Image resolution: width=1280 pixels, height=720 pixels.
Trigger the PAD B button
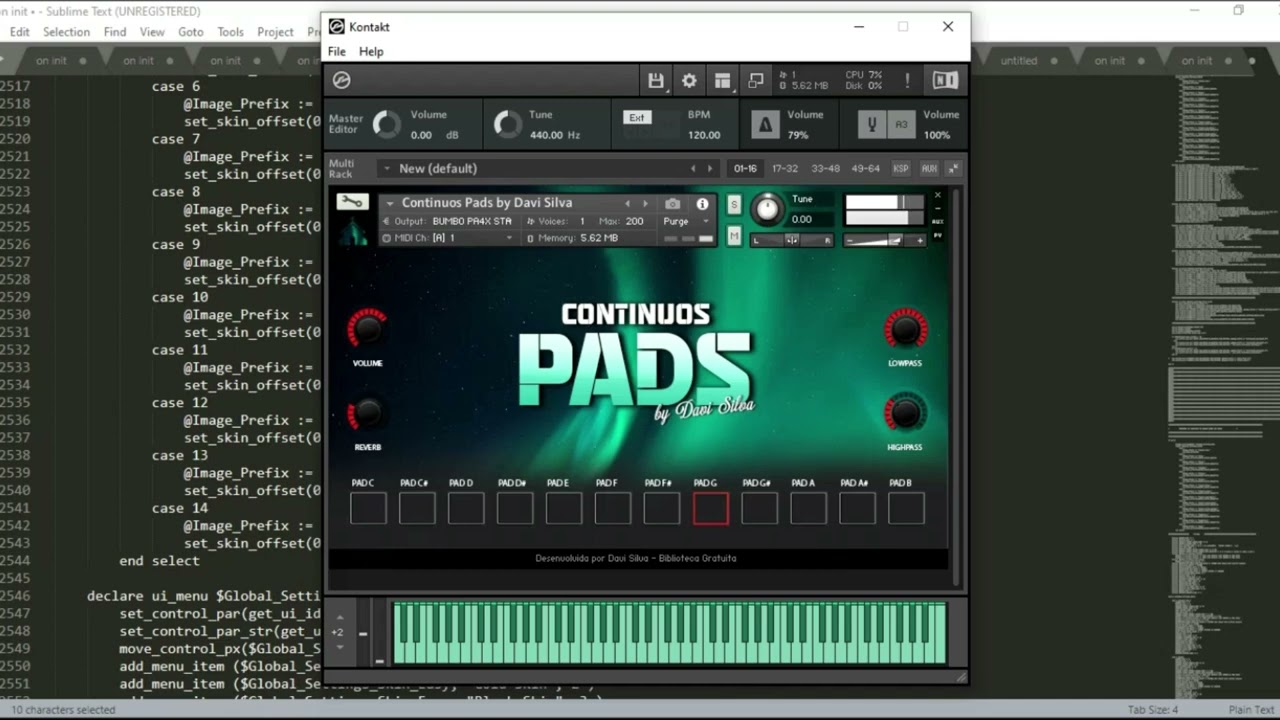coord(906,508)
